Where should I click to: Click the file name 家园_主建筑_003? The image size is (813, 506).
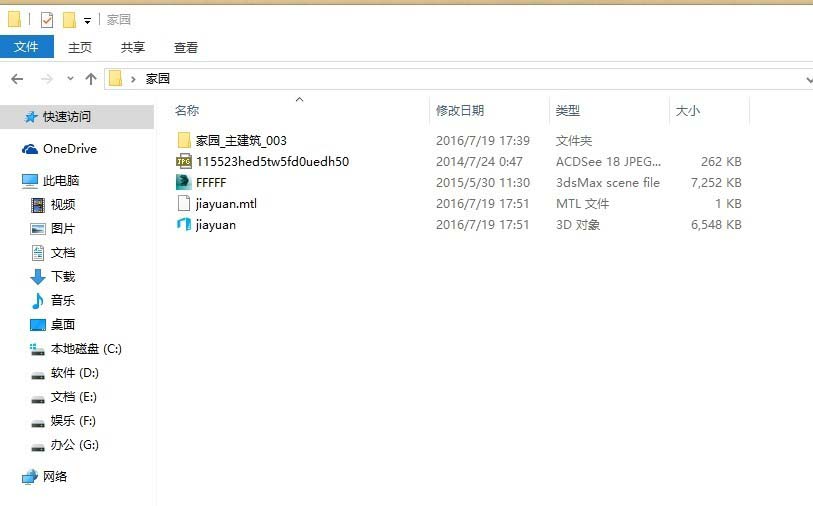point(241,140)
